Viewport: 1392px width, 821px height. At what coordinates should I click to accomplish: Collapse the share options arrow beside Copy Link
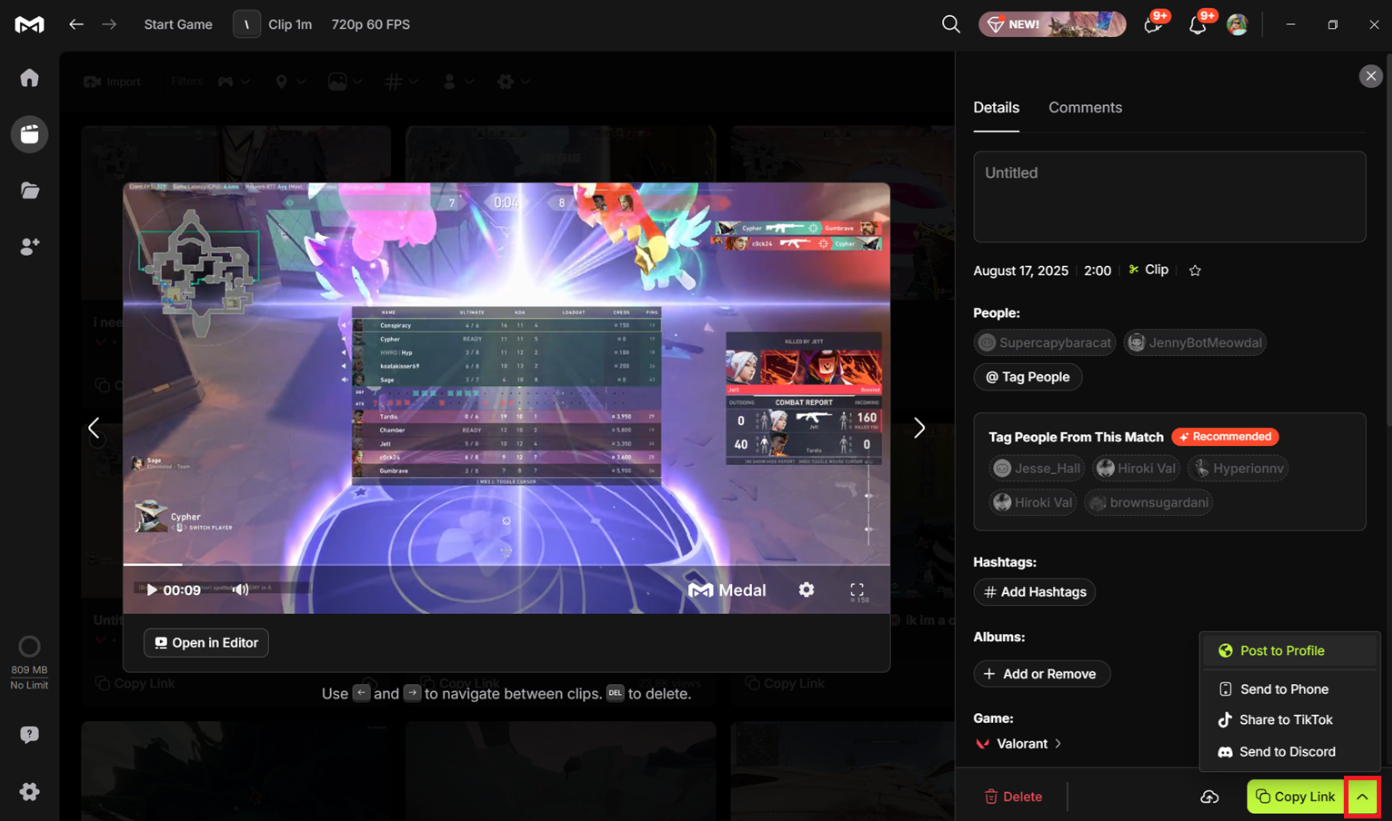click(1362, 797)
